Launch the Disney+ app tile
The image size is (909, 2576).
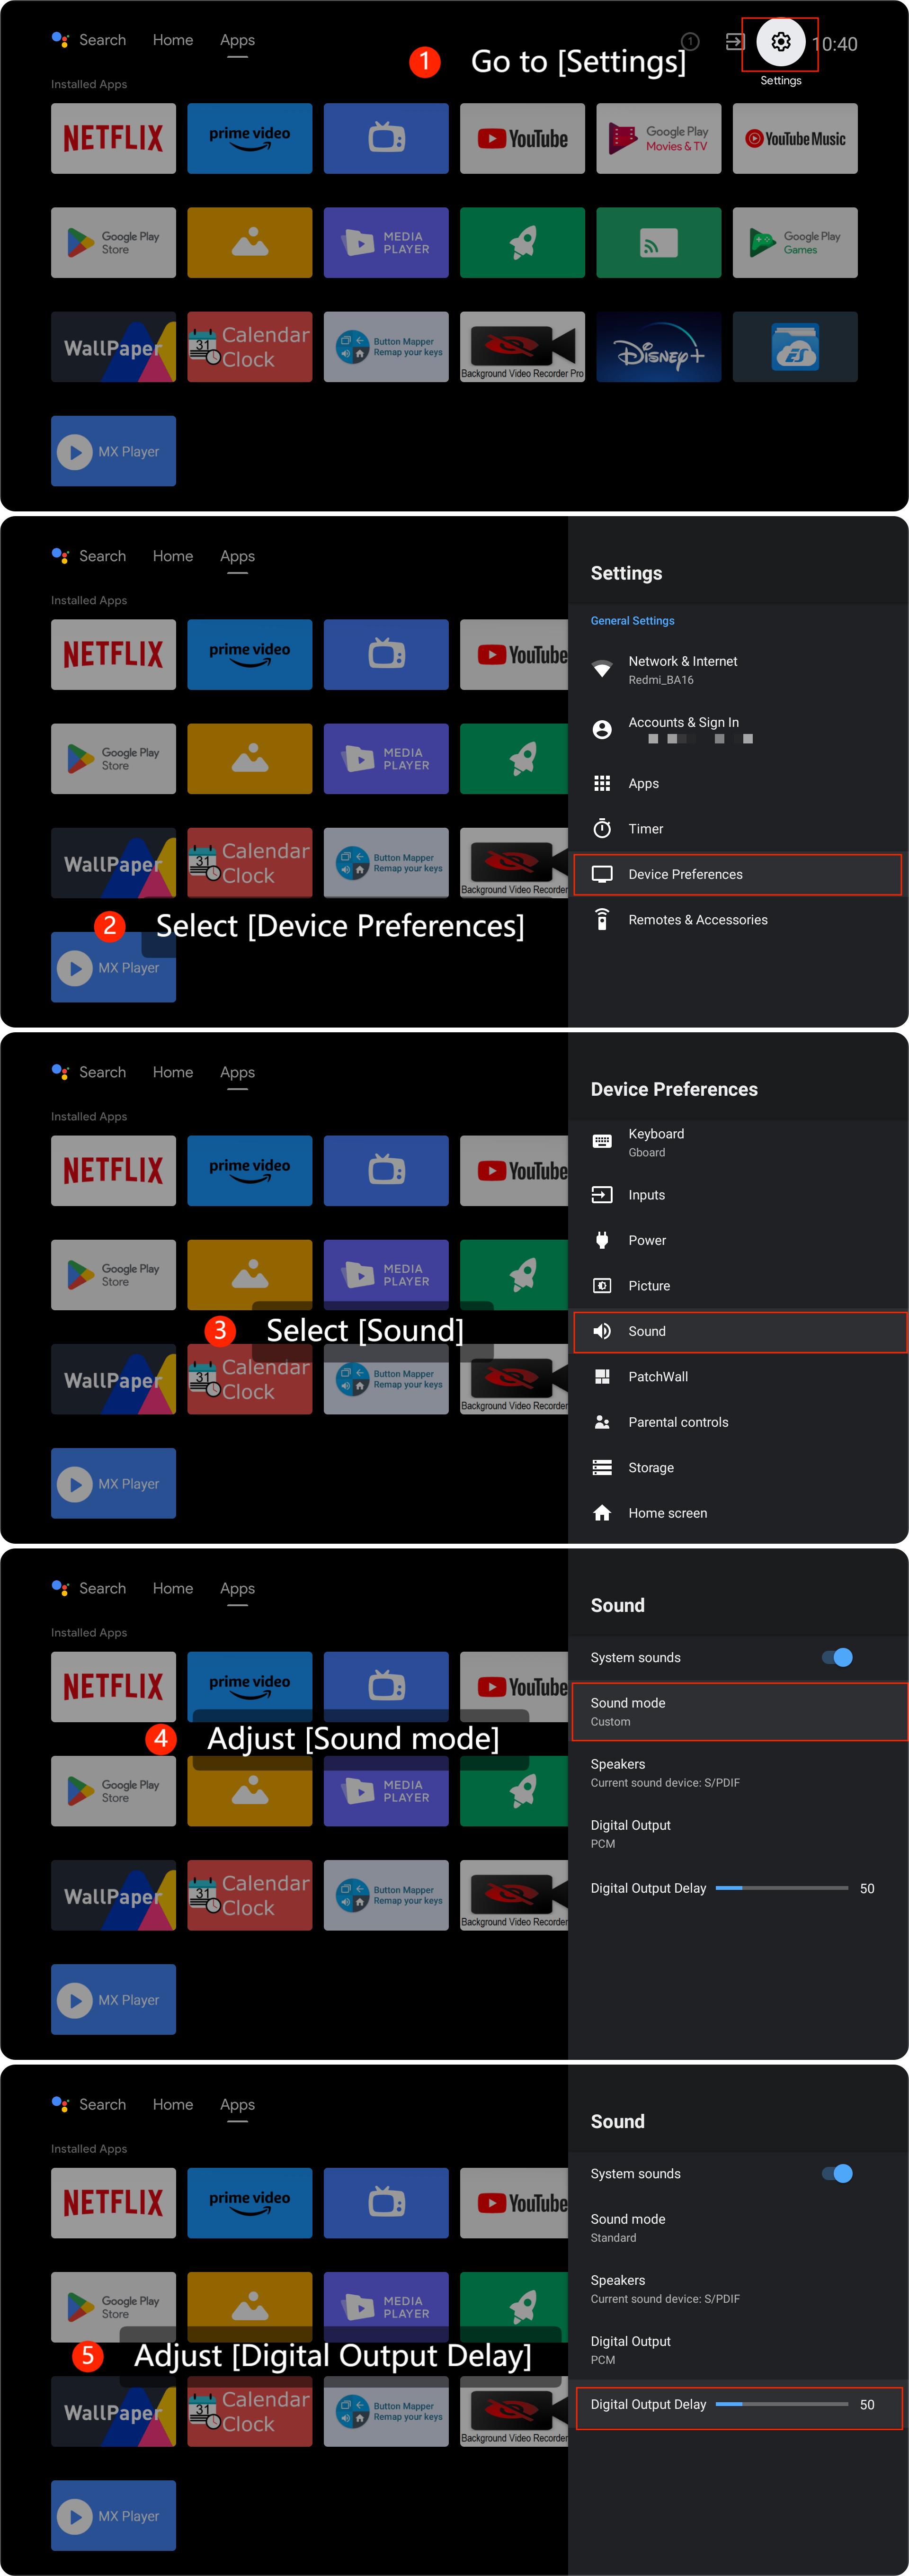coord(658,347)
